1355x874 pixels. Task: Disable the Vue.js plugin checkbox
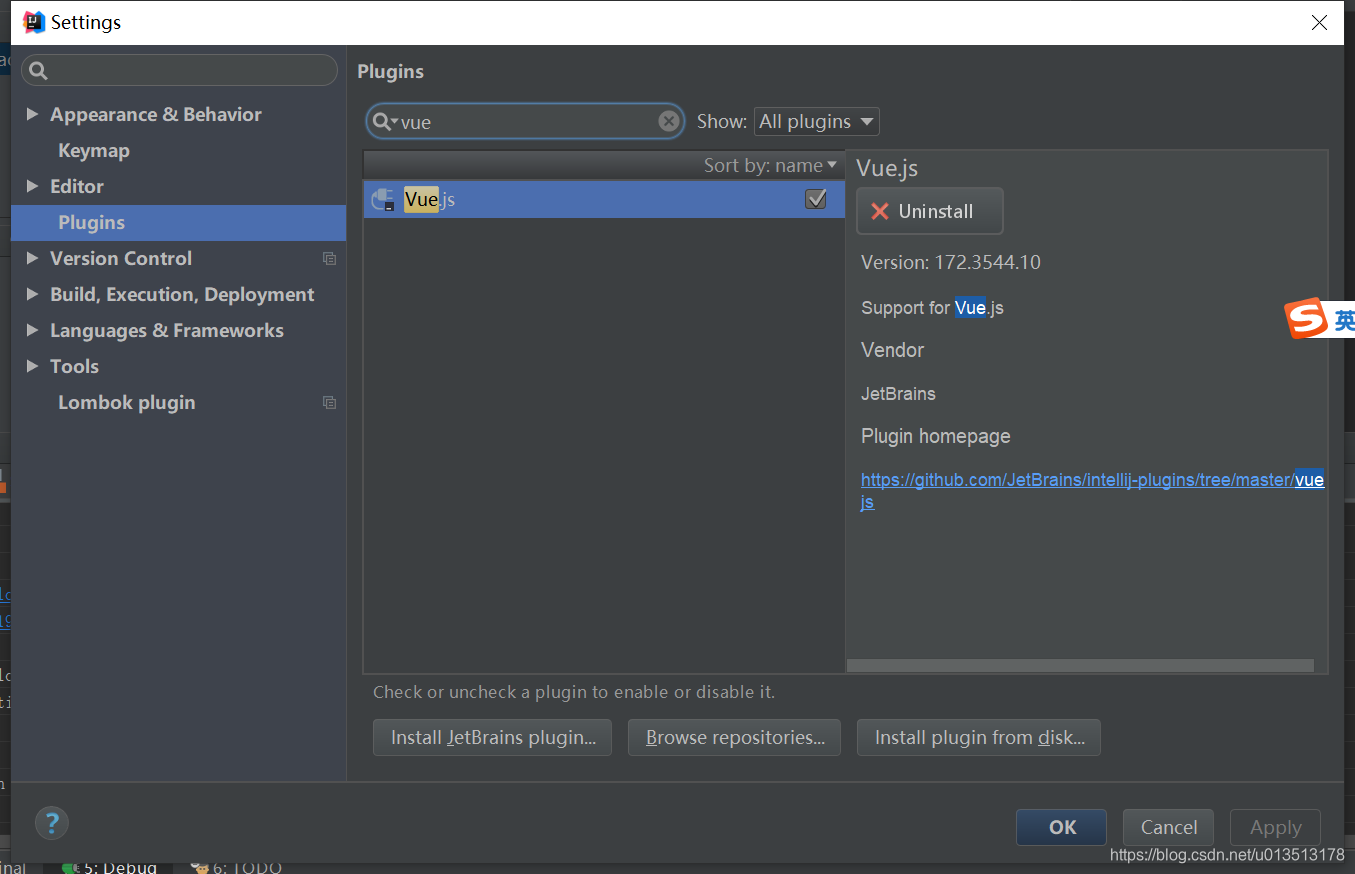[815, 199]
